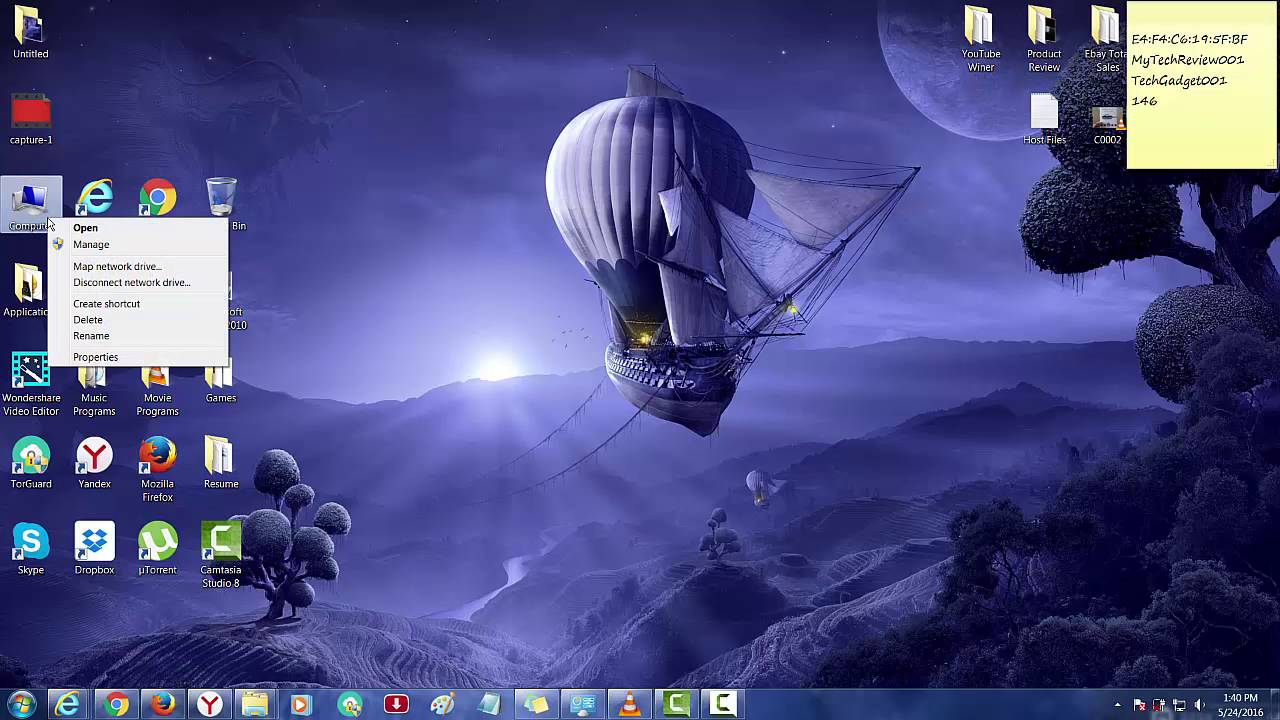Click Delete in the context menu
The width and height of the screenshot is (1280, 720).
[x=88, y=320]
